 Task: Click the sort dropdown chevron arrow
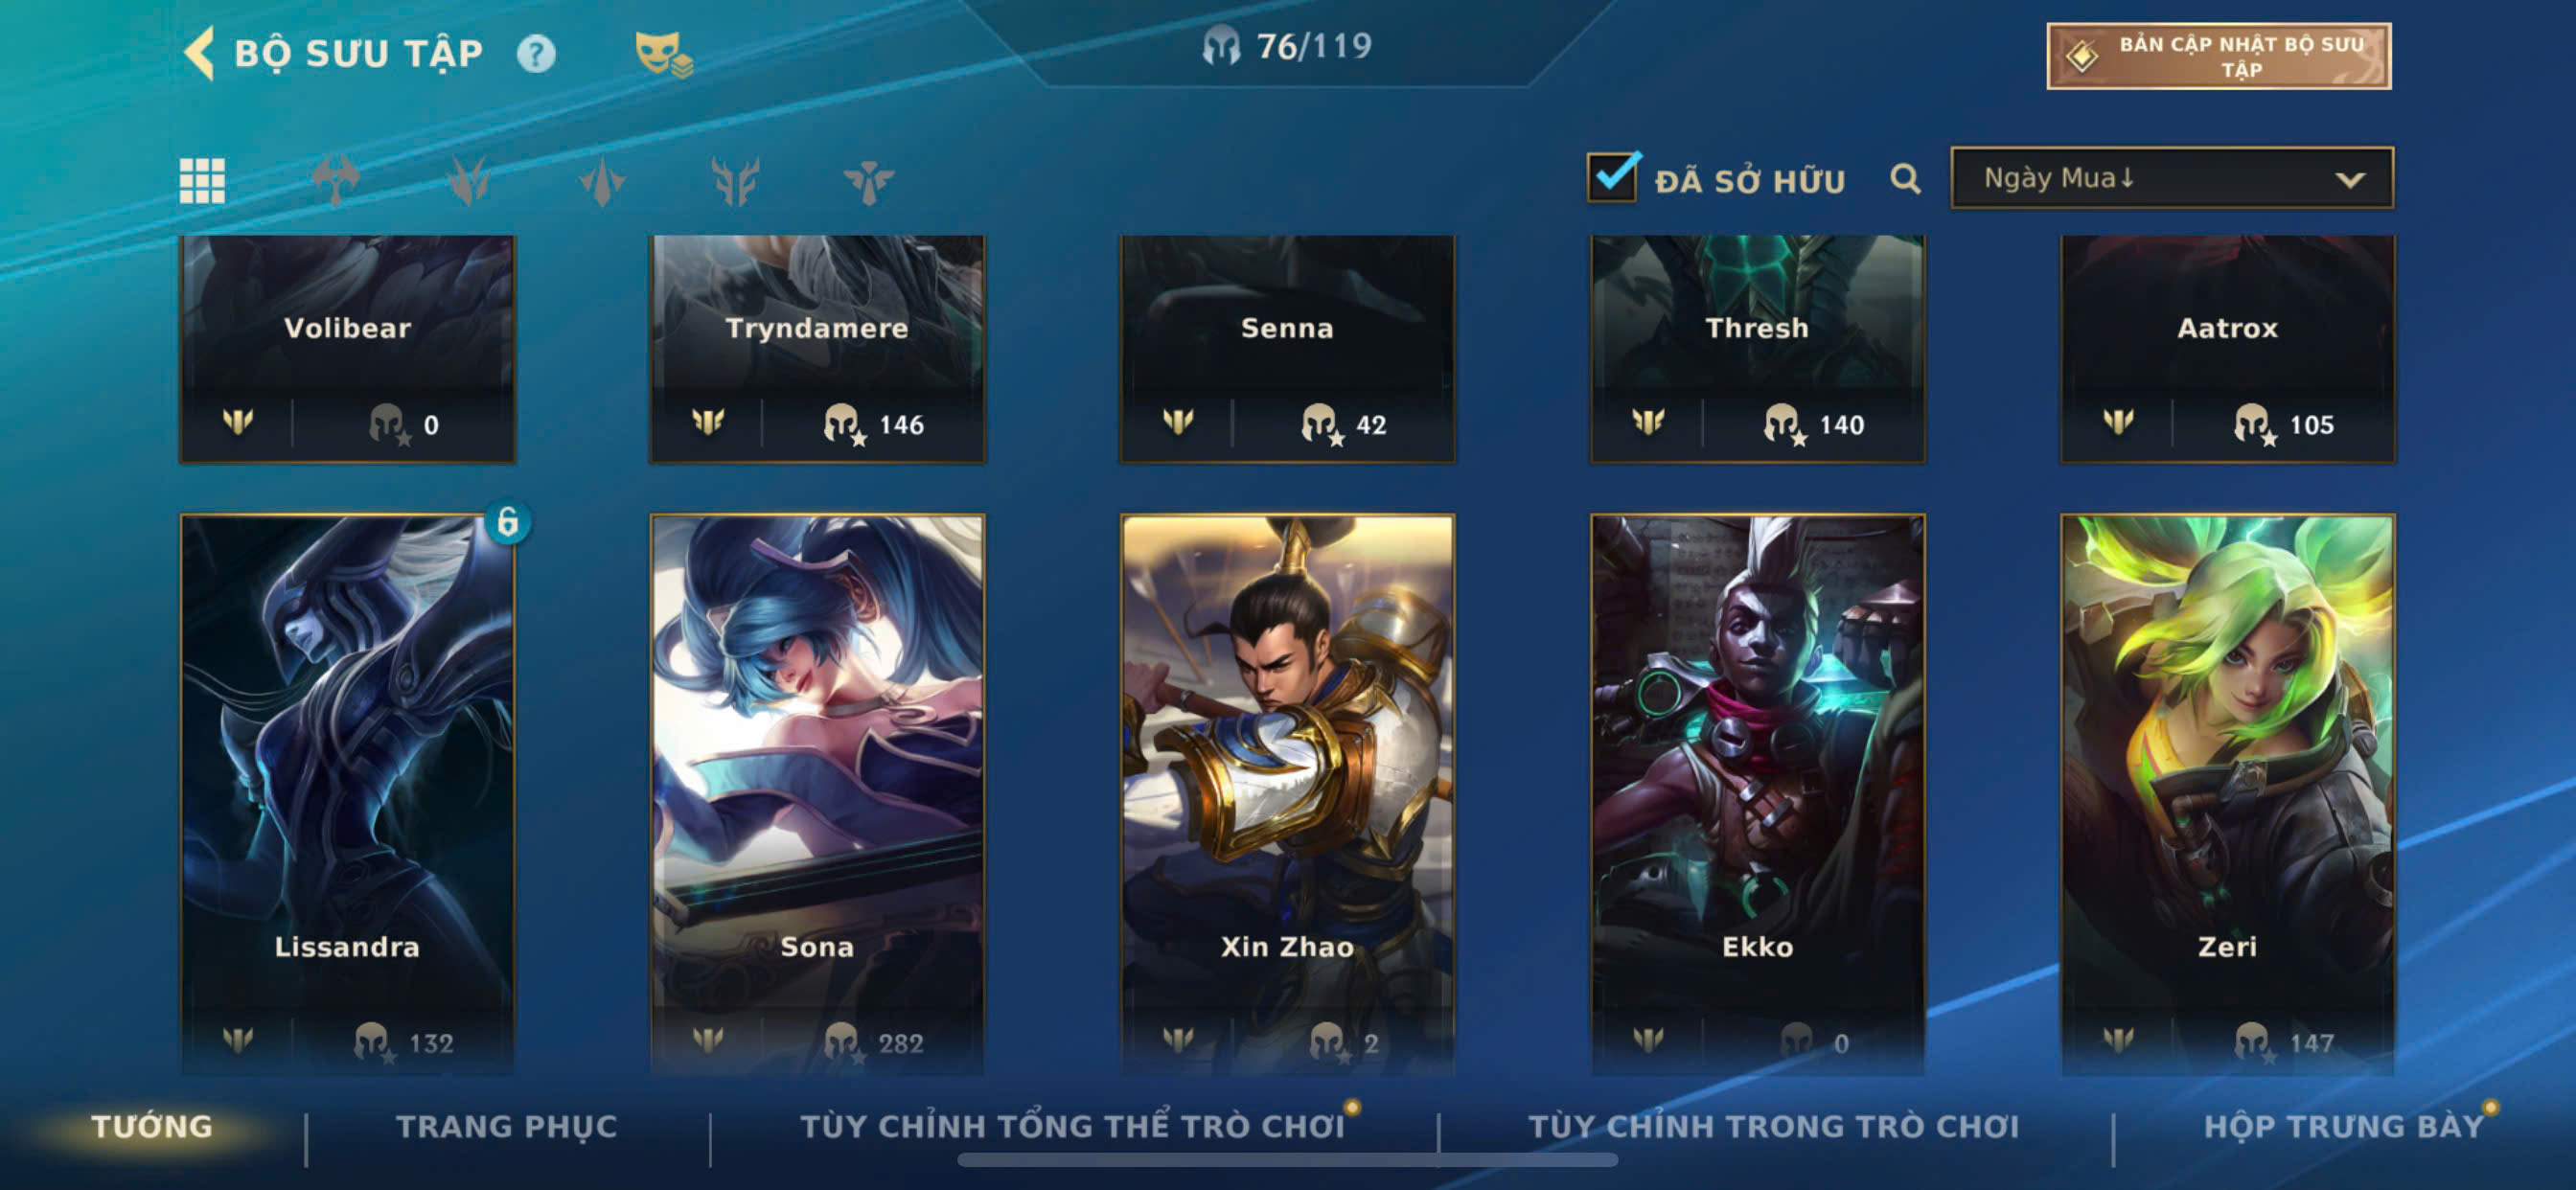tap(2350, 180)
